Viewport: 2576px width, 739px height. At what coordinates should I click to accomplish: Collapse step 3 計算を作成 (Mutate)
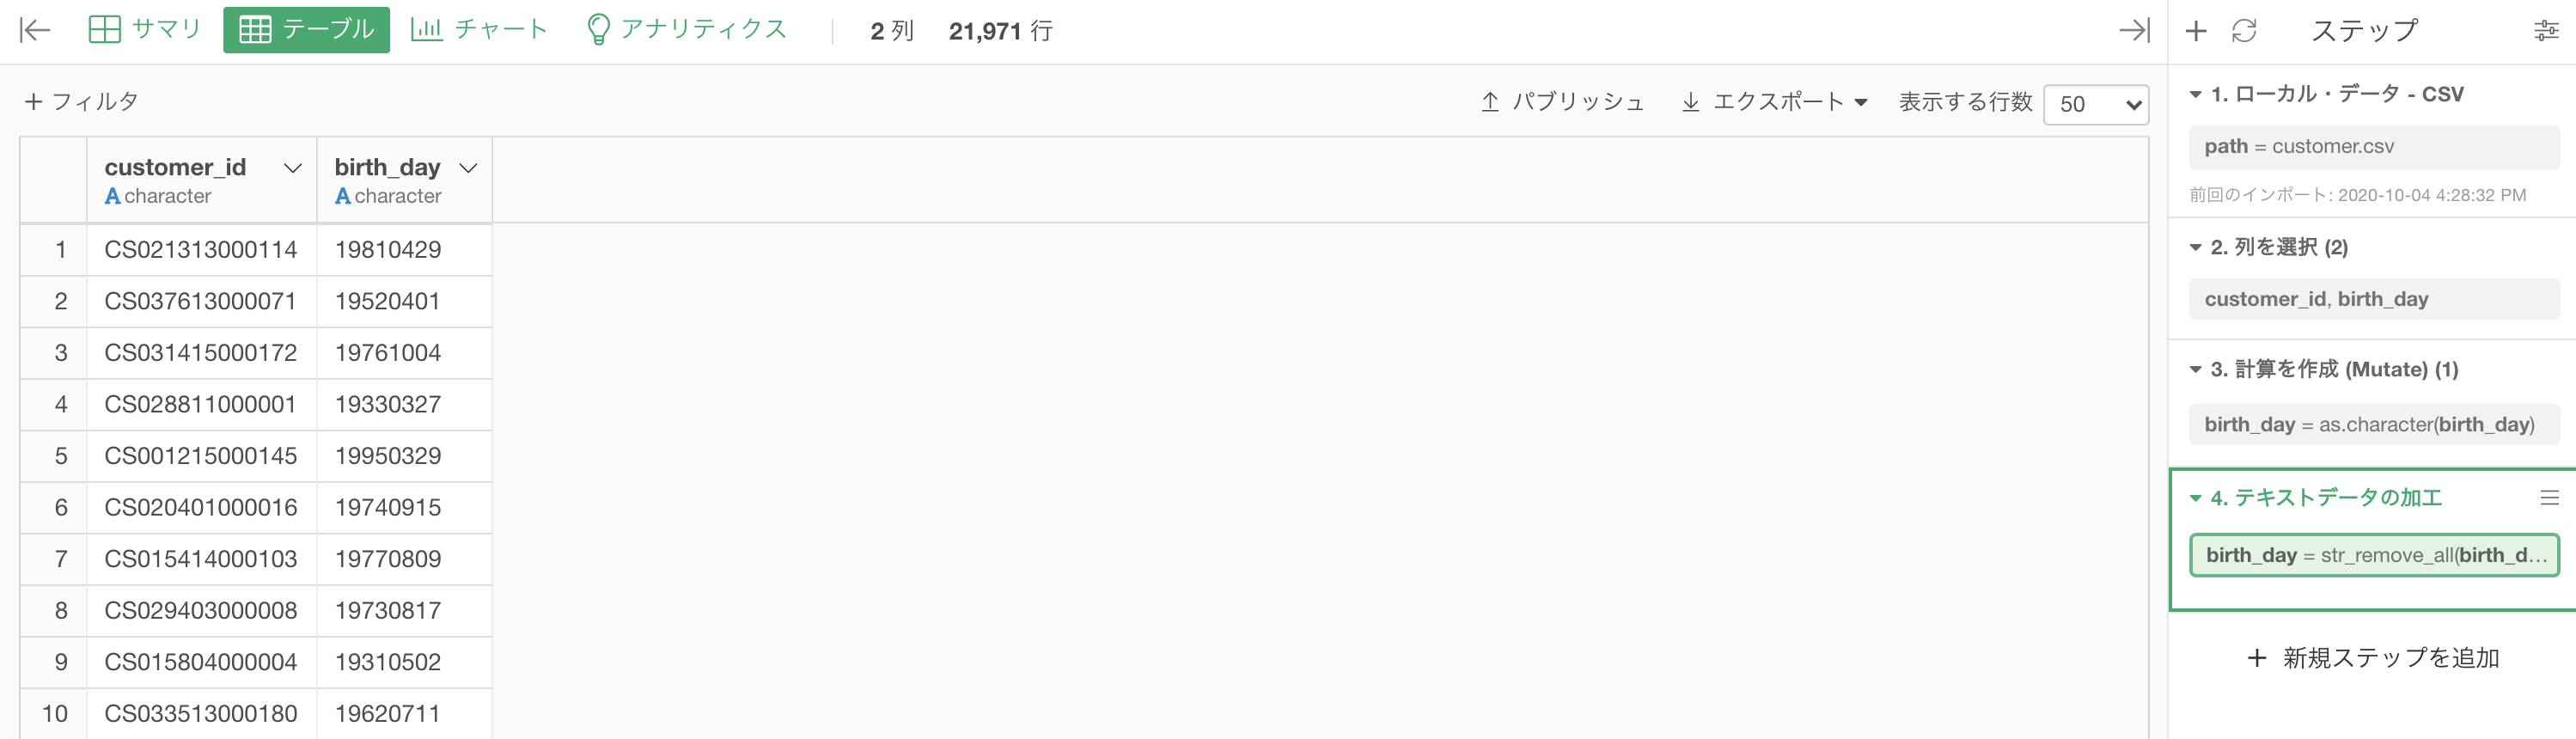coord(2196,370)
